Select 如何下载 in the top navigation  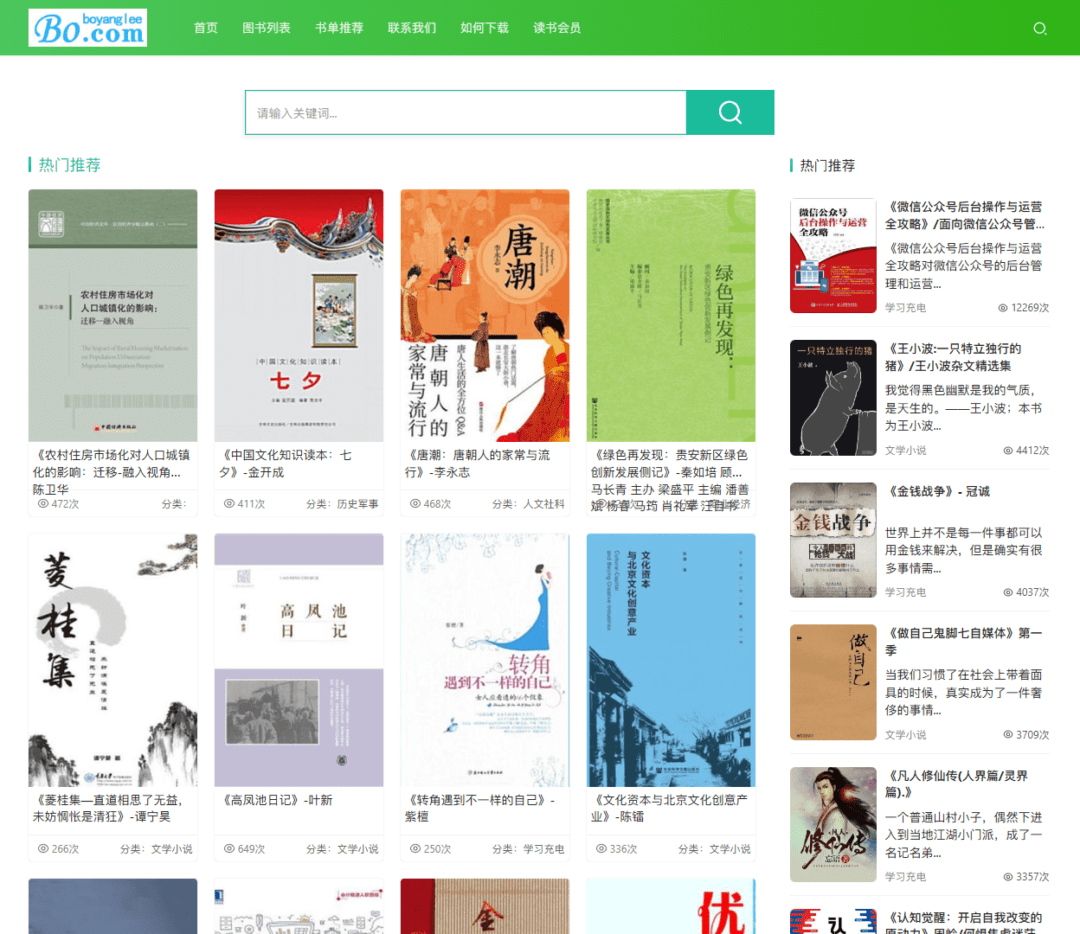484,28
